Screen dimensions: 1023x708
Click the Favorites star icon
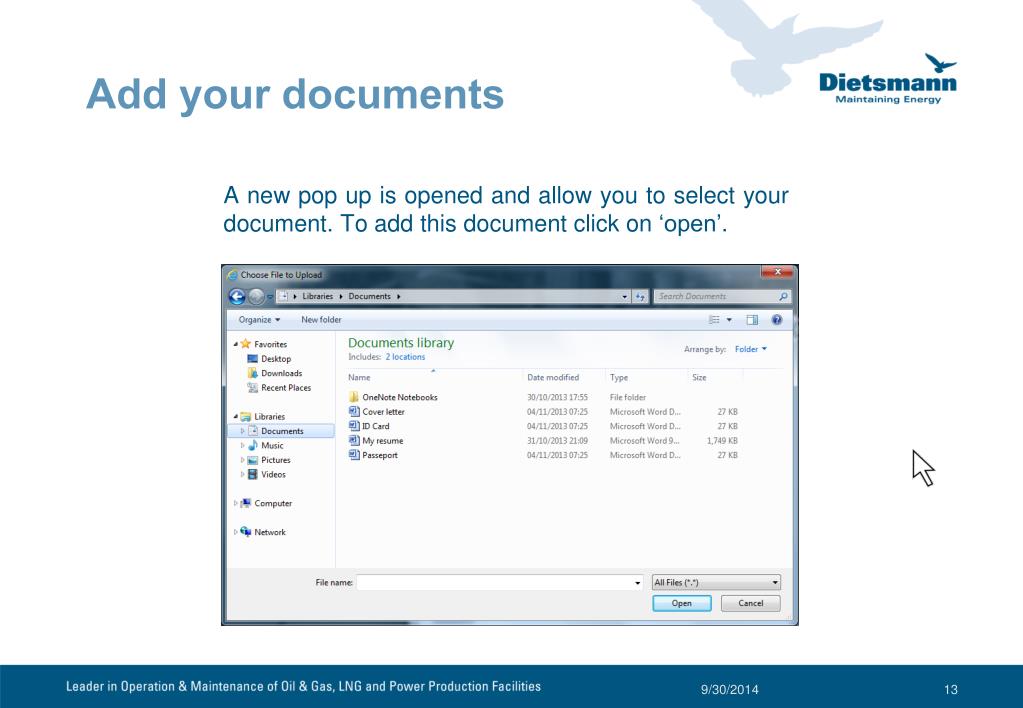coord(245,344)
